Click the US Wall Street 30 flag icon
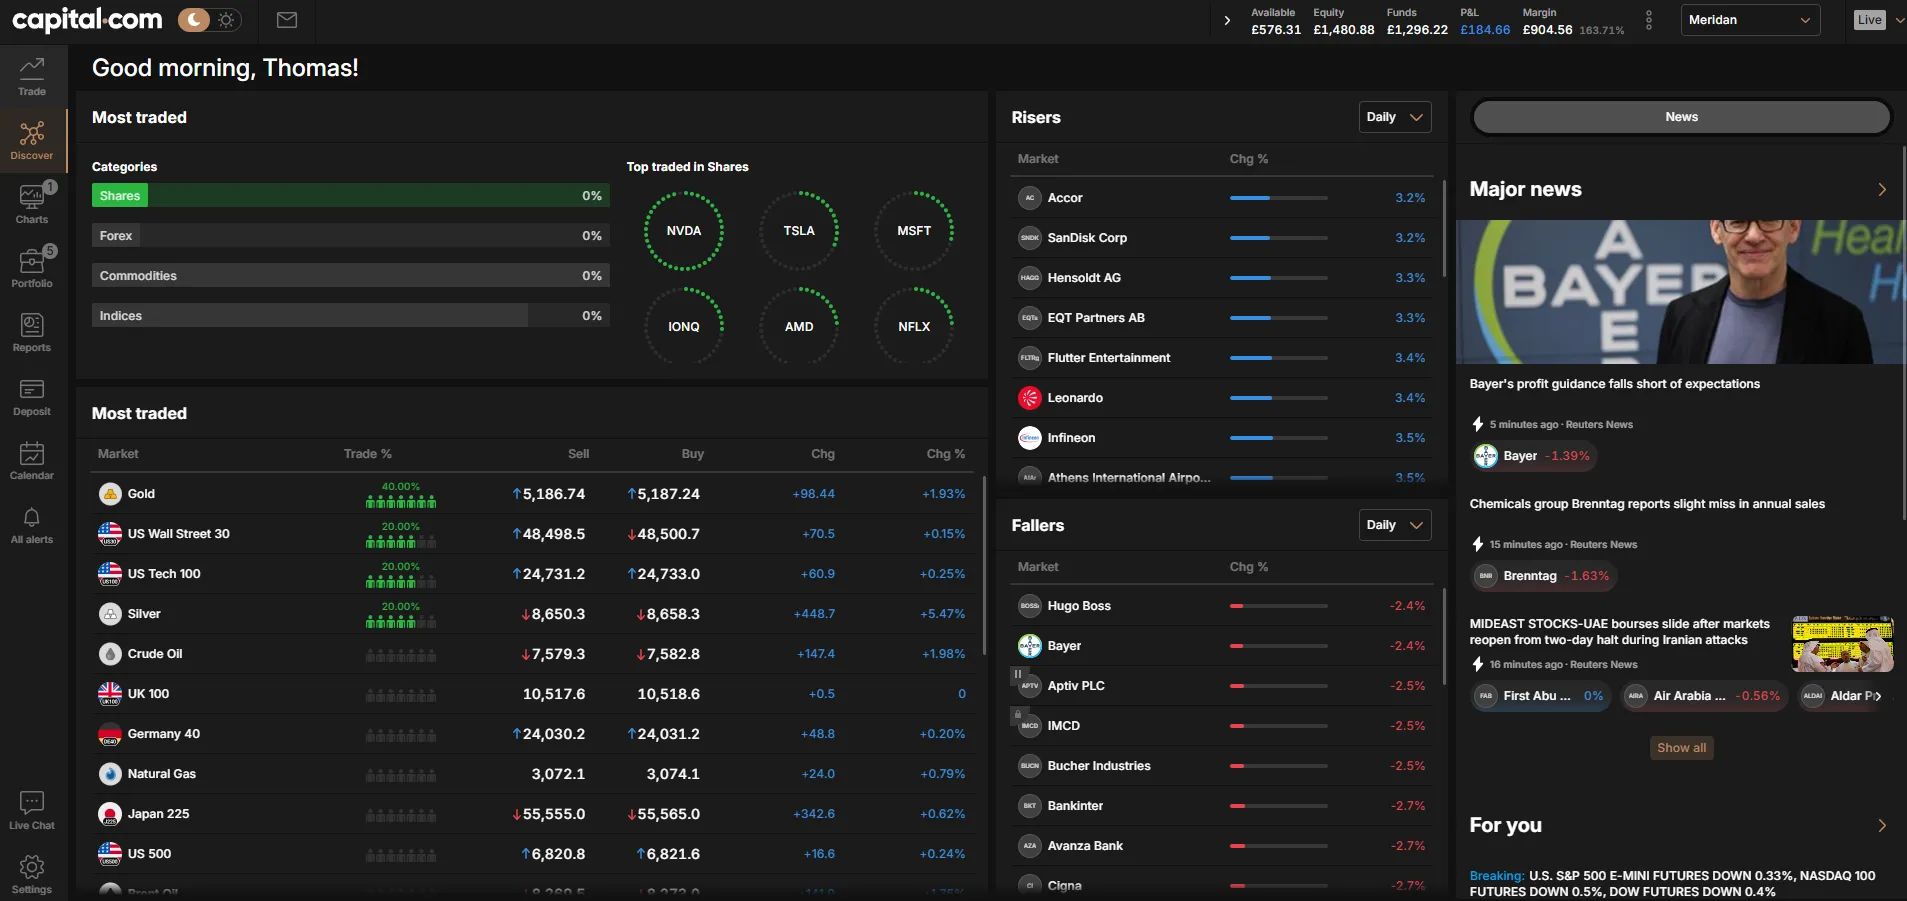This screenshot has height=901, width=1907. click(110, 534)
